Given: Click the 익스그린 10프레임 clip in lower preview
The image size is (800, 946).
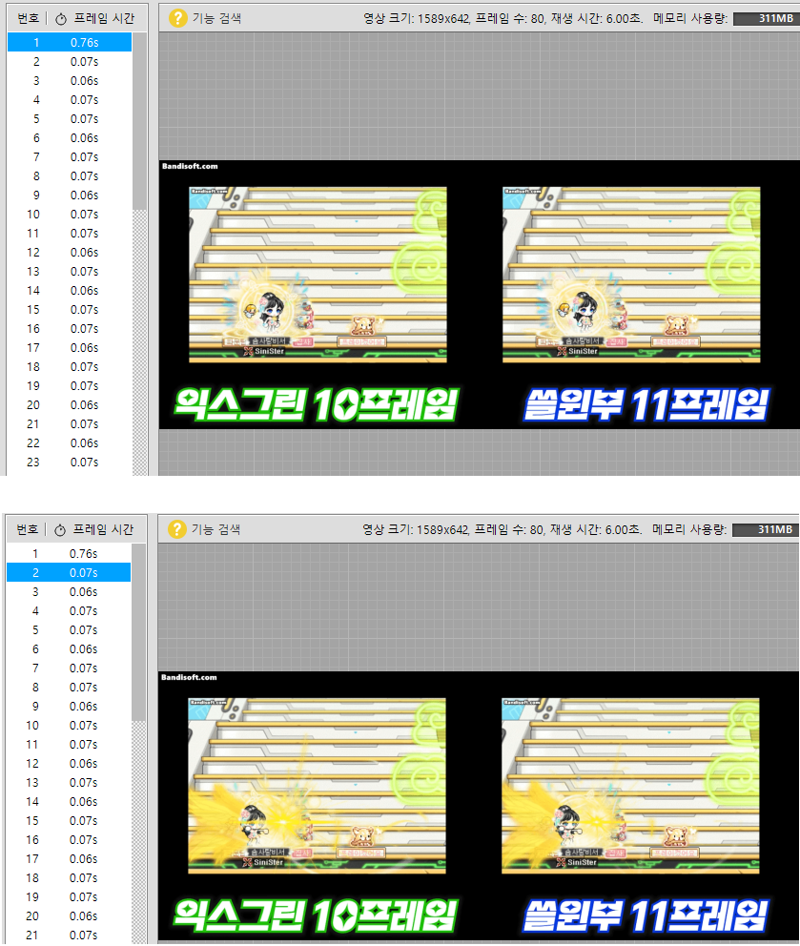Looking at the screenshot, I should click(x=317, y=786).
